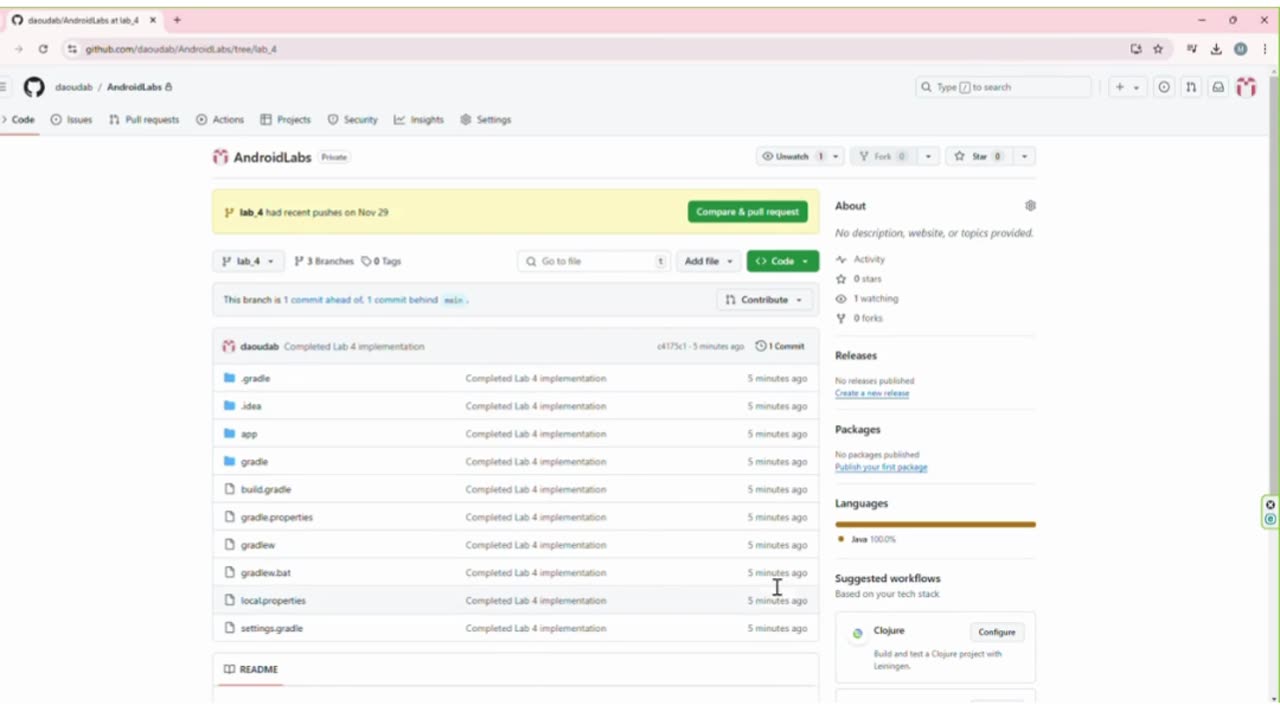Star the AndroidLabs repository
Image resolution: width=1280 pixels, height=720 pixels.
(x=978, y=157)
